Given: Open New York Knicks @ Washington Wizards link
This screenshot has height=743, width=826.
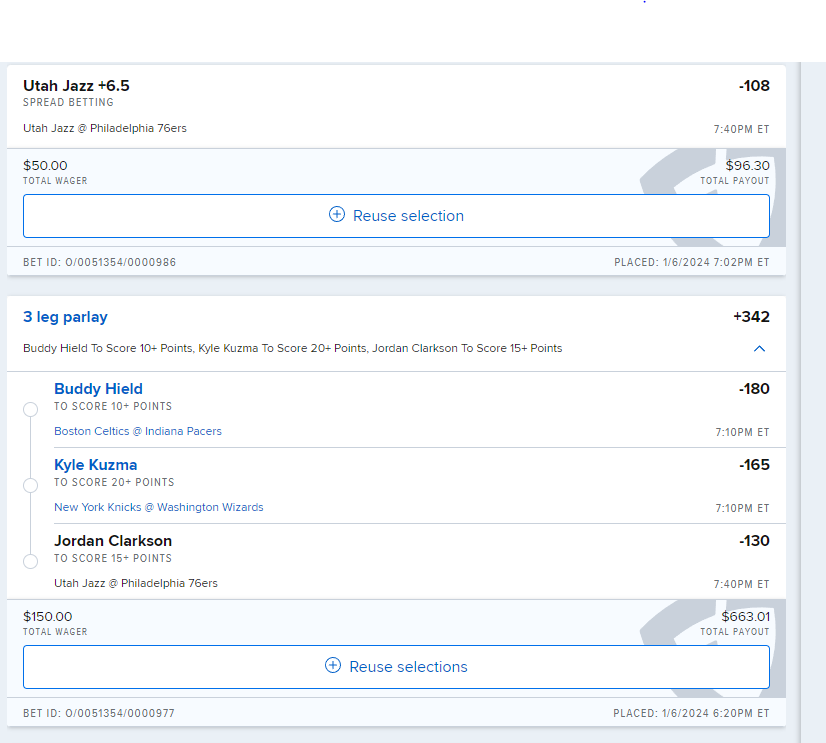Looking at the screenshot, I should click(x=159, y=507).
